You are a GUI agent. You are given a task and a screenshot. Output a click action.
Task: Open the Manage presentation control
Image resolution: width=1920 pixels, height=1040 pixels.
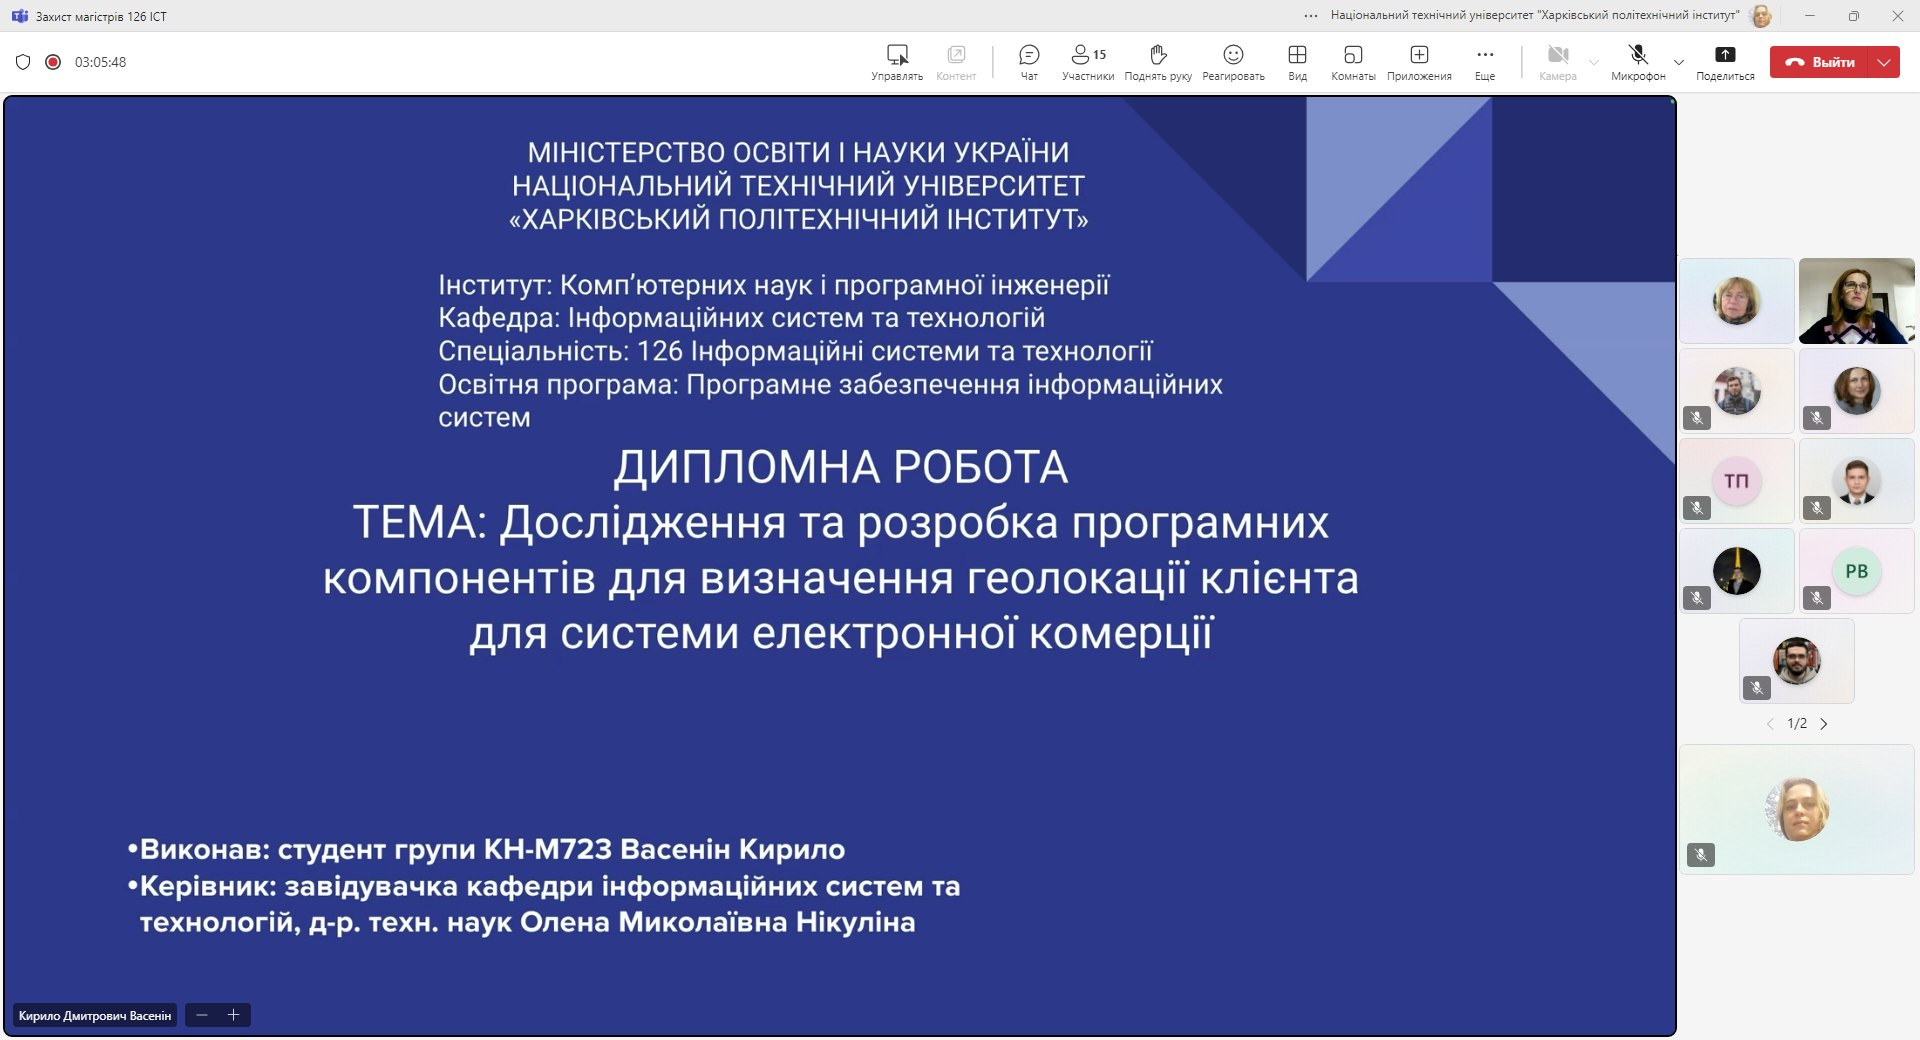tap(897, 61)
